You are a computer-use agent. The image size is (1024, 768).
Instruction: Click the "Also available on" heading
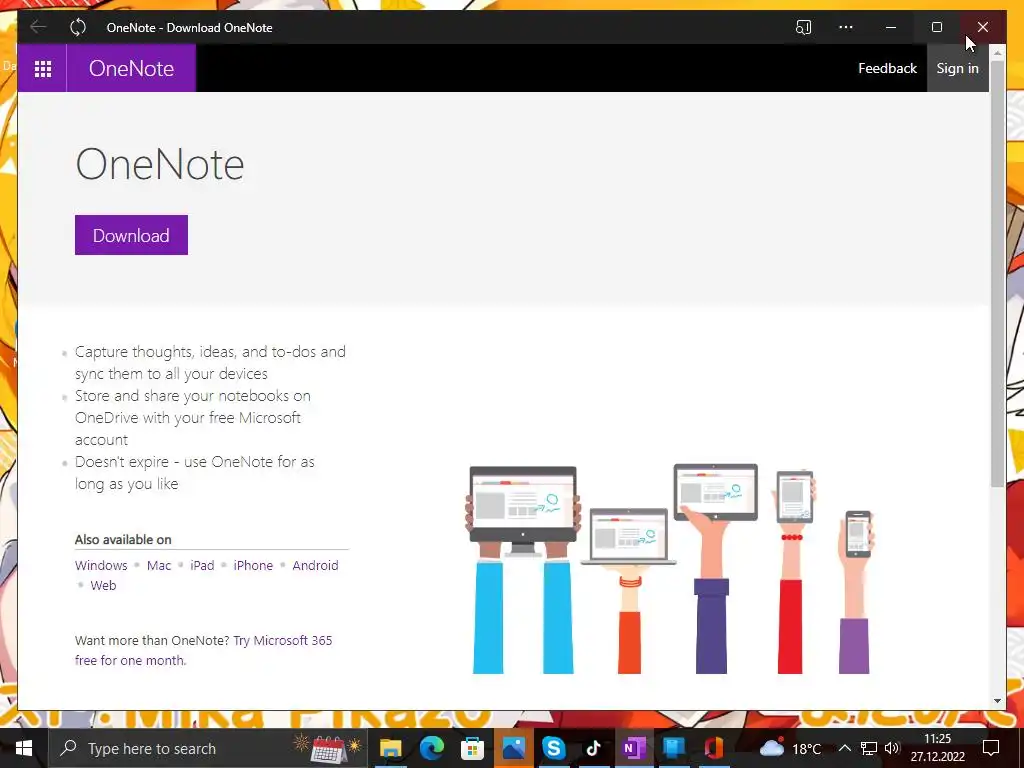[x=123, y=539]
